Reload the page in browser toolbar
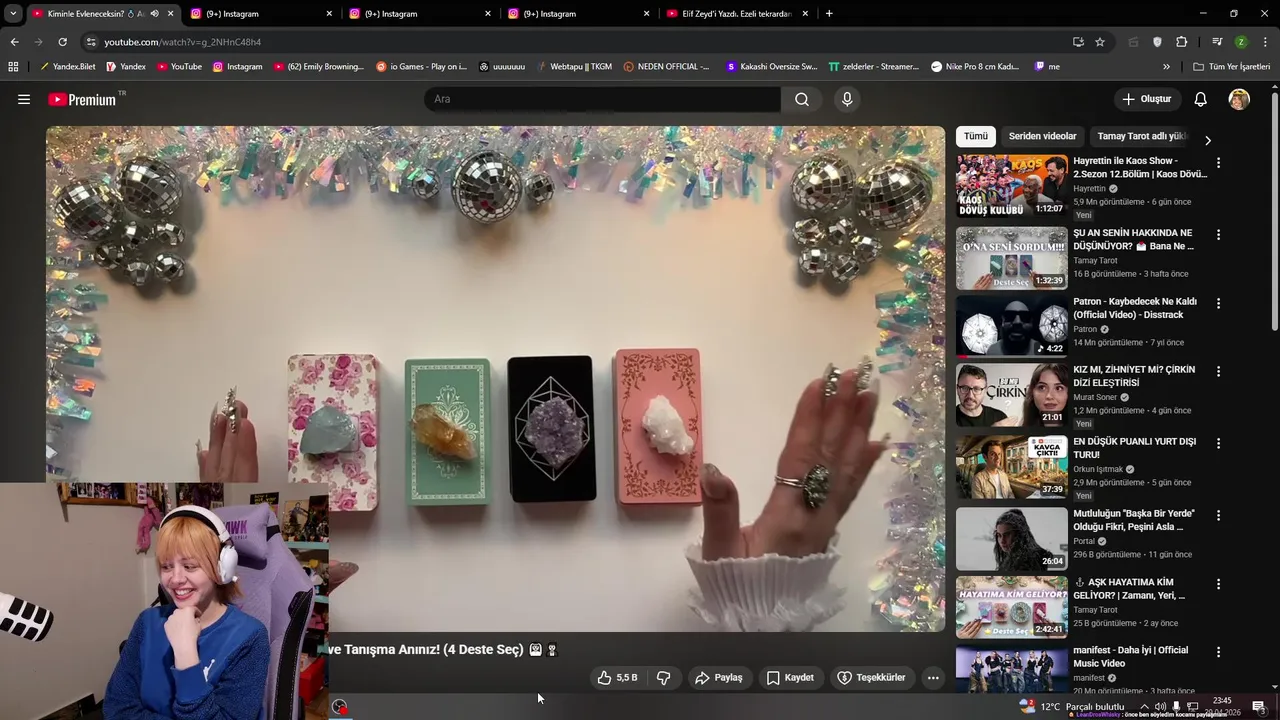 tap(62, 42)
